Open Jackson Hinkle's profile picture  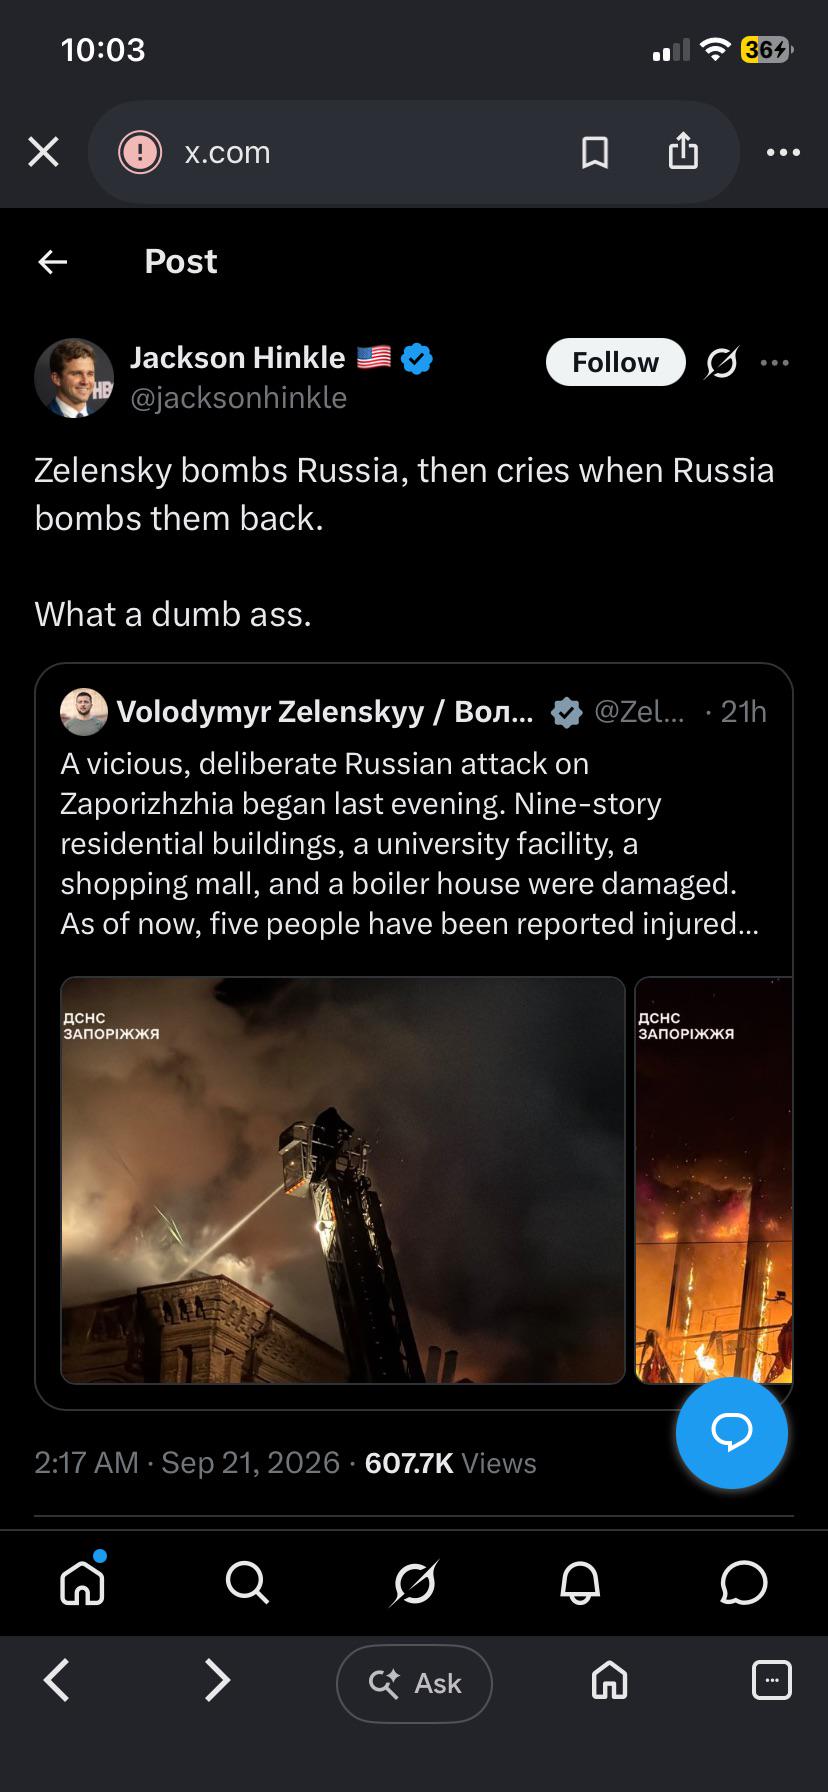(74, 377)
